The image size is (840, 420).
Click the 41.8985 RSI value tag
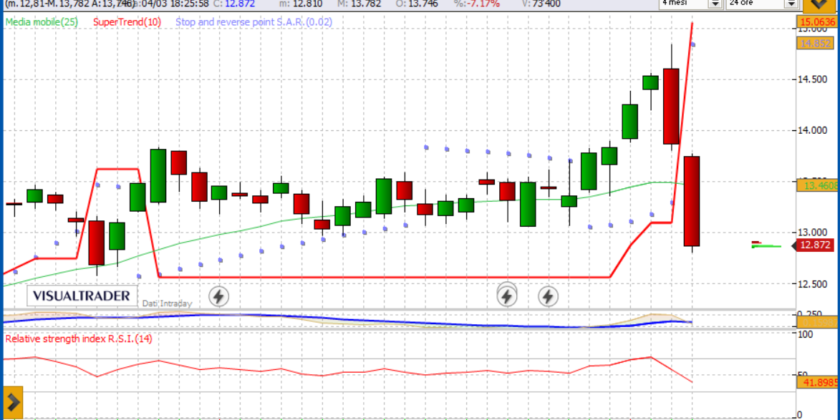tap(818, 382)
